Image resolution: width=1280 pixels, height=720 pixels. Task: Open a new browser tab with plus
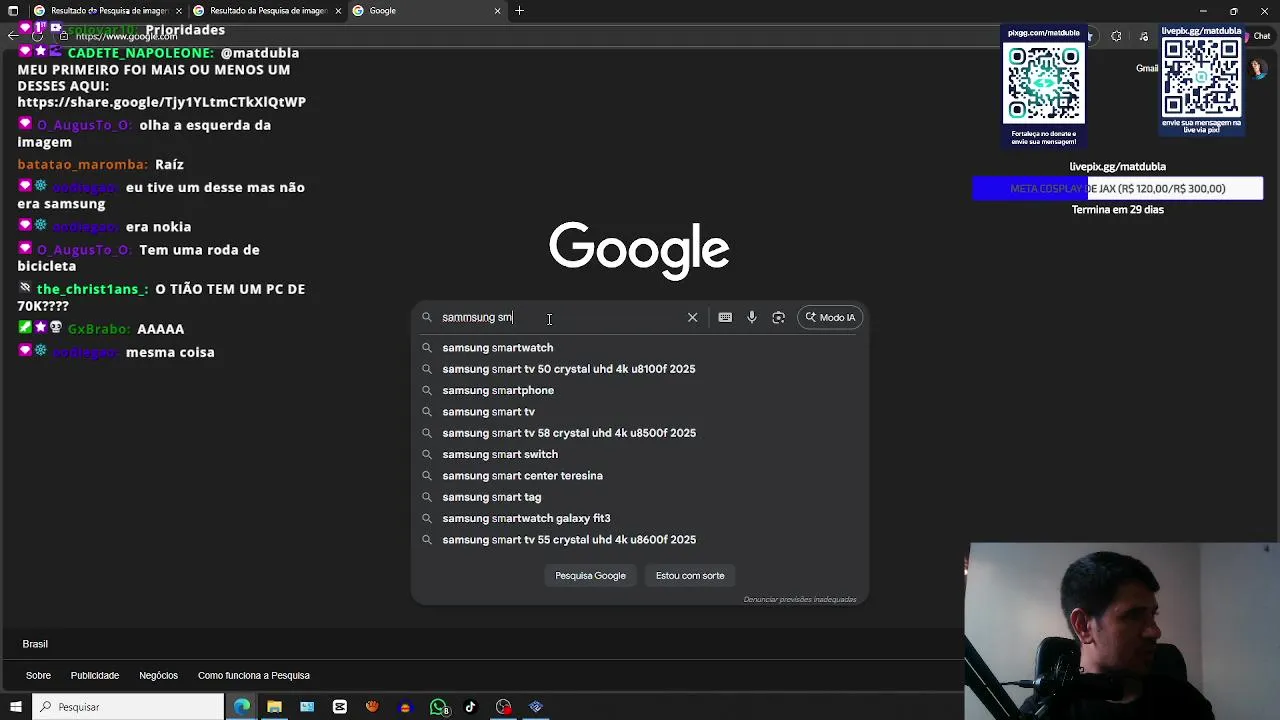[x=519, y=11]
